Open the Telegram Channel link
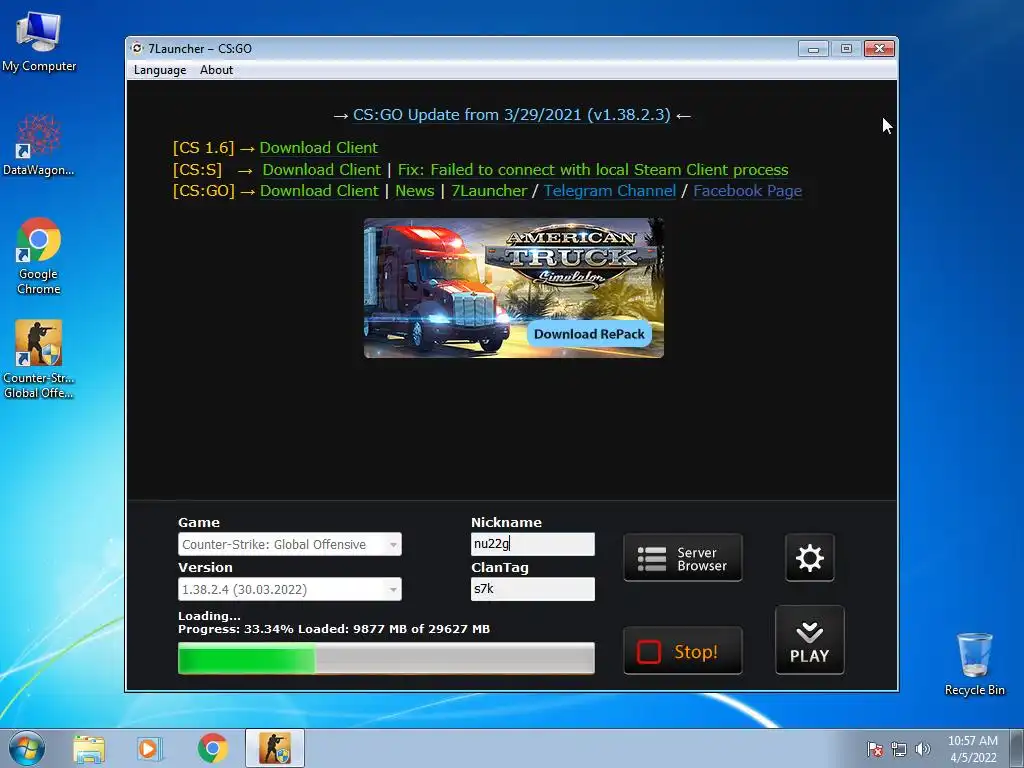Image resolution: width=1024 pixels, height=768 pixels. point(610,191)
